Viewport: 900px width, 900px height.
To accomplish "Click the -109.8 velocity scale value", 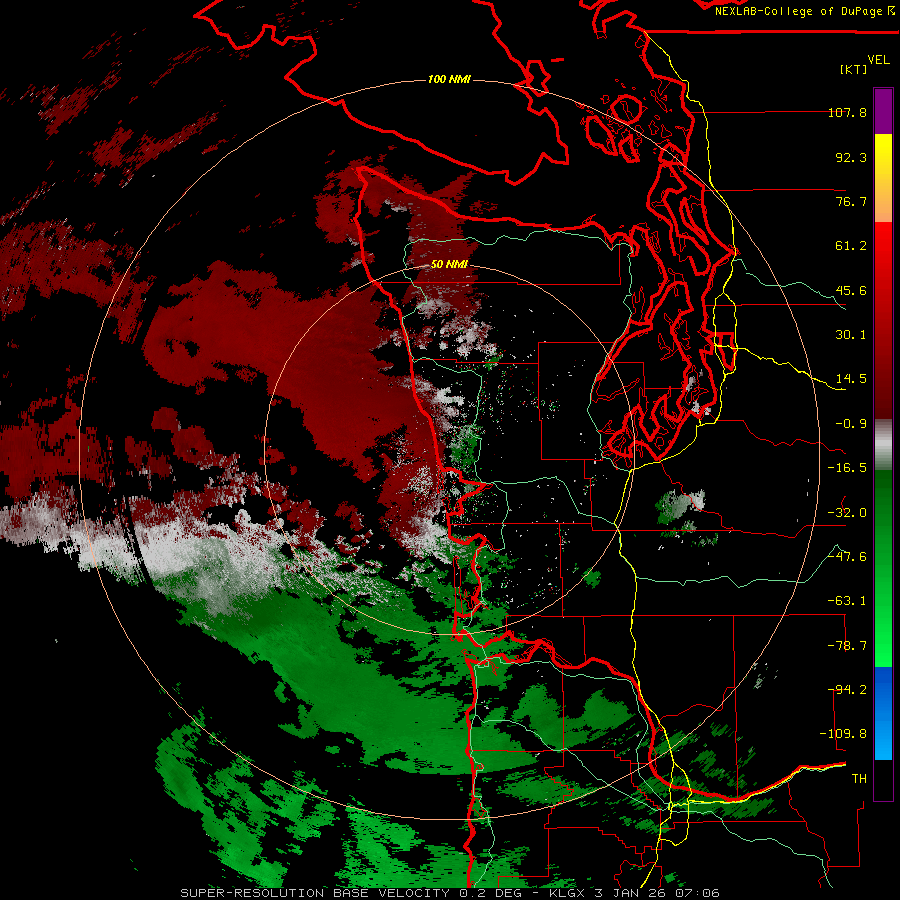I will coord(844,734).
